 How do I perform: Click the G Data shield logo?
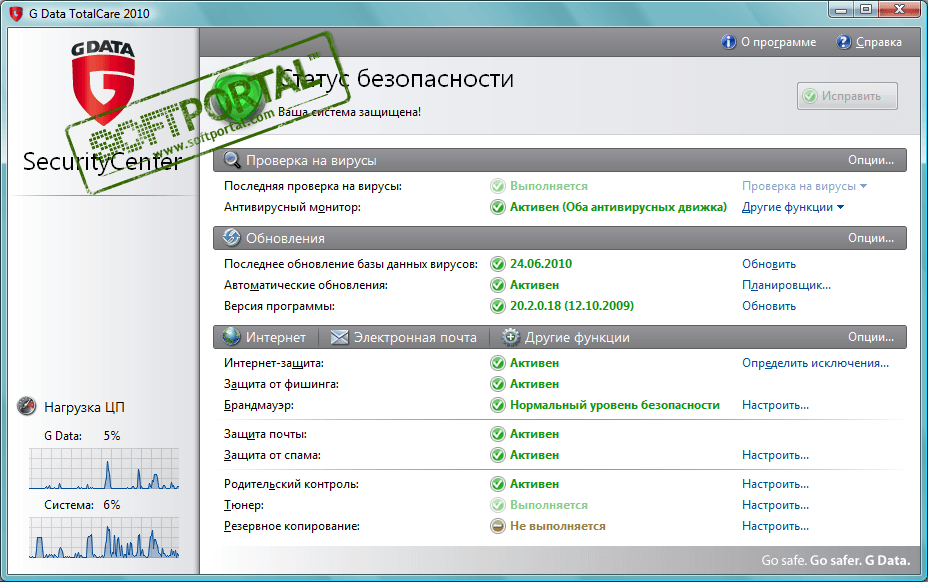point(104,82)
